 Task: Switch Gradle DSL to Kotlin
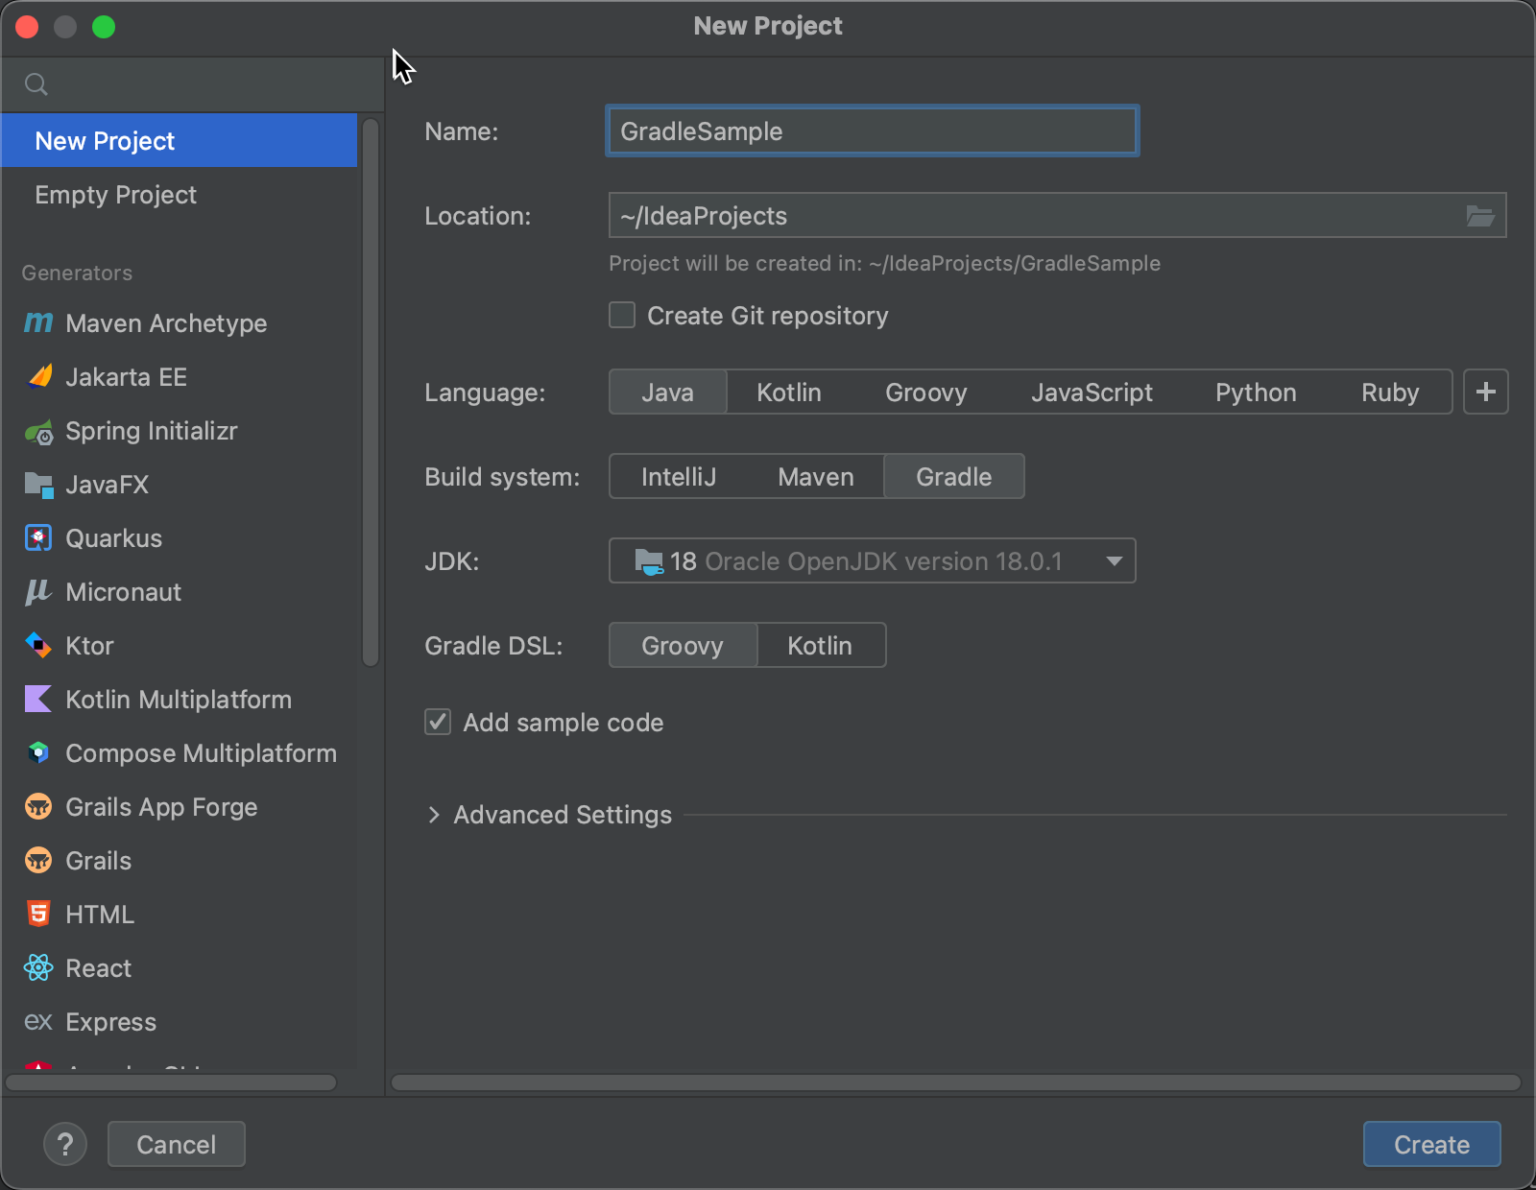click(x=820, y=645)
